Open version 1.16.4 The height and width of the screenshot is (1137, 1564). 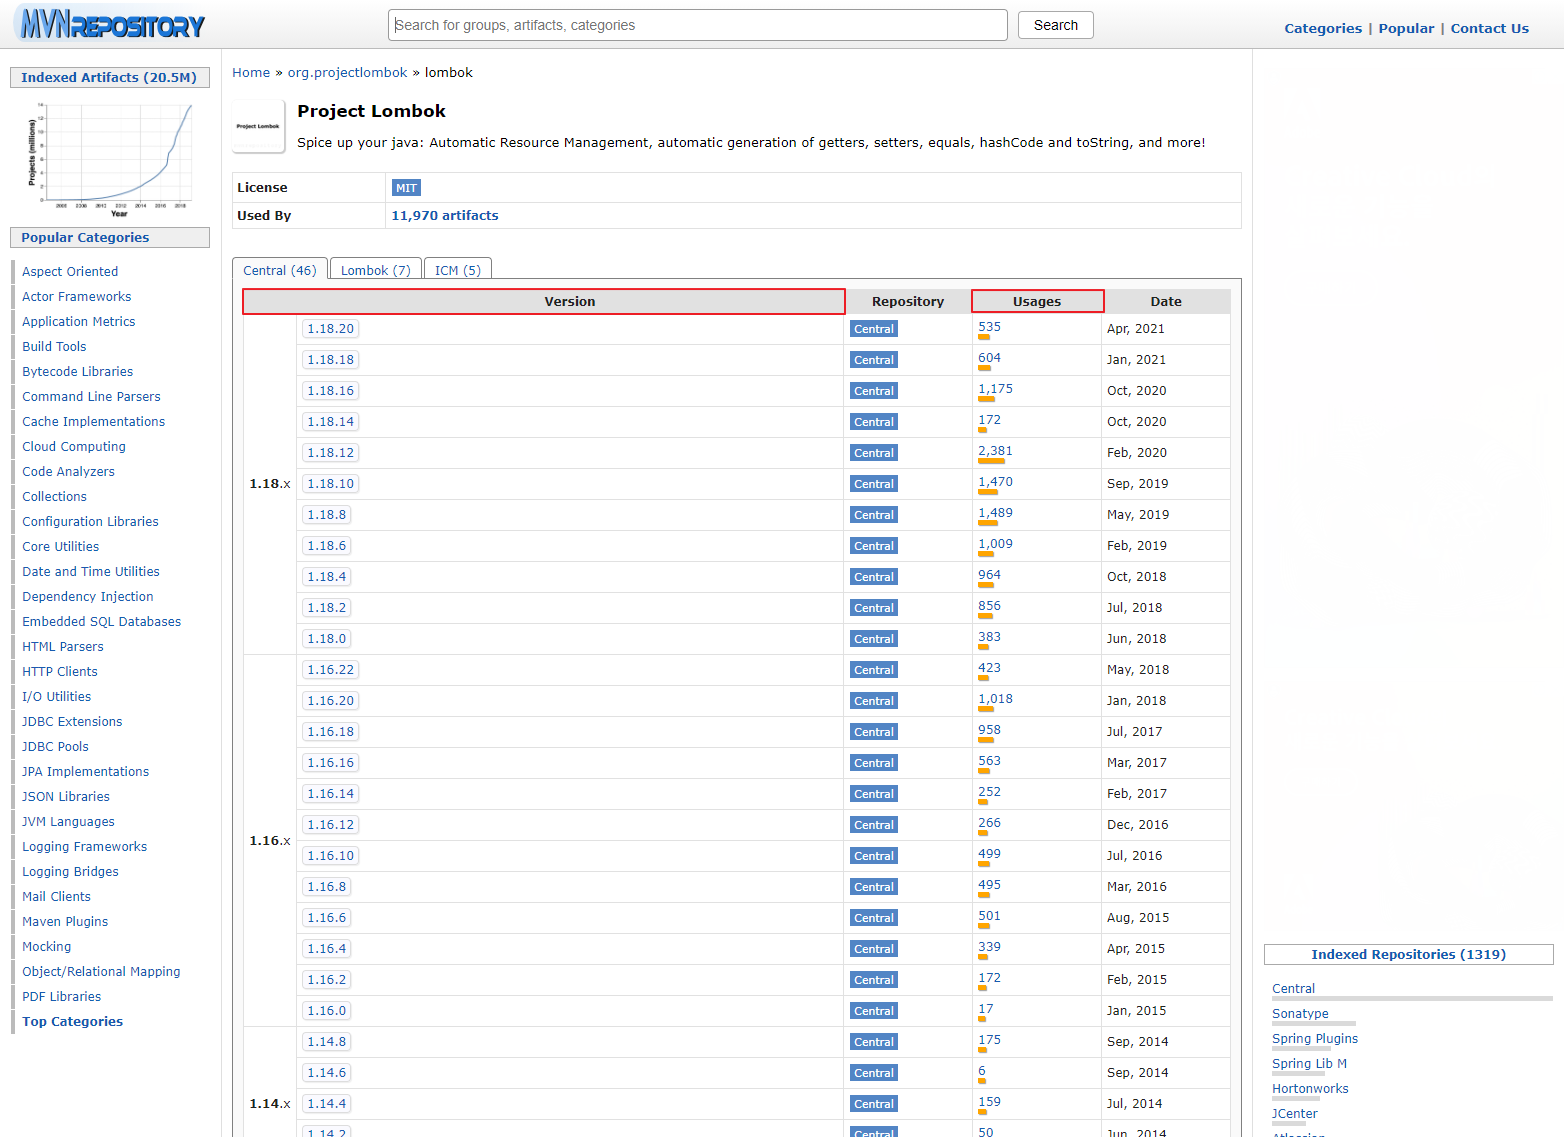coord(327,949)
